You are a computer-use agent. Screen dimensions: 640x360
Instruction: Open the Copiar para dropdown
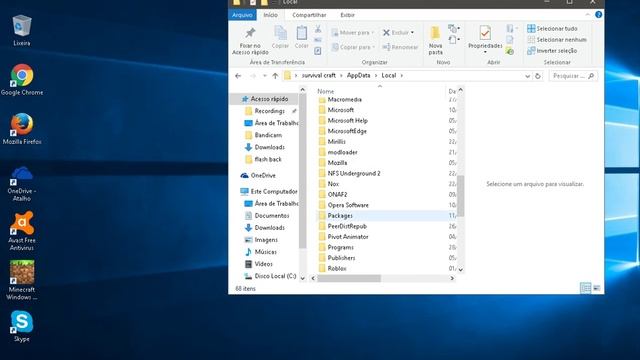click(353, 47)
